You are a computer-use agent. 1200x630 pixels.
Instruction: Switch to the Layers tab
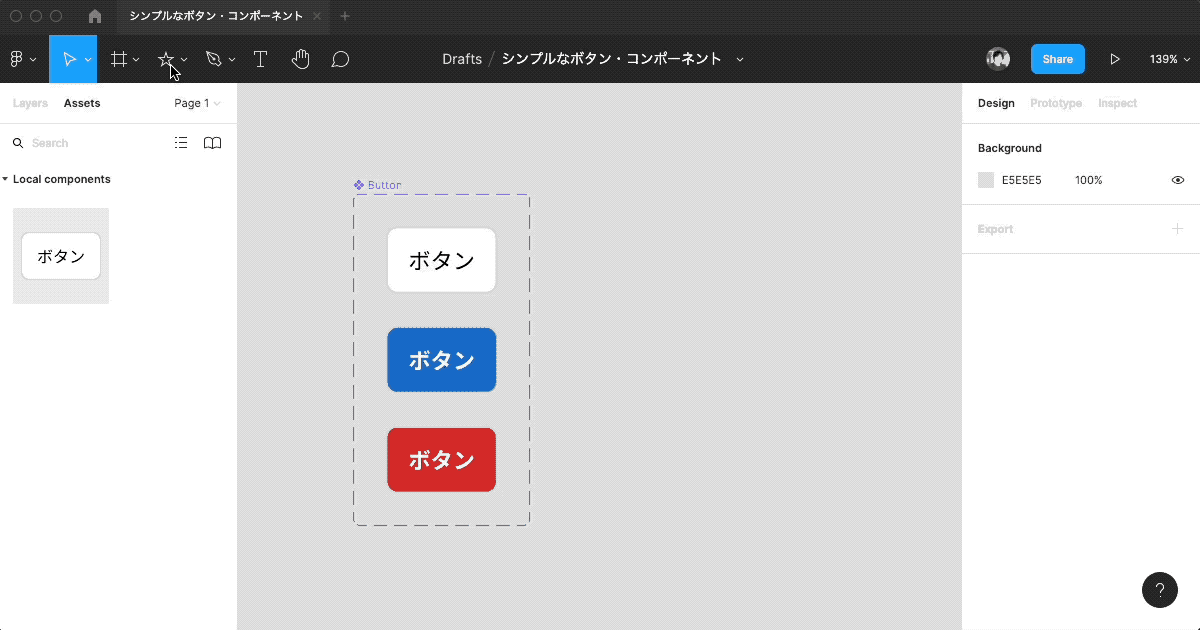click(29, 102)
